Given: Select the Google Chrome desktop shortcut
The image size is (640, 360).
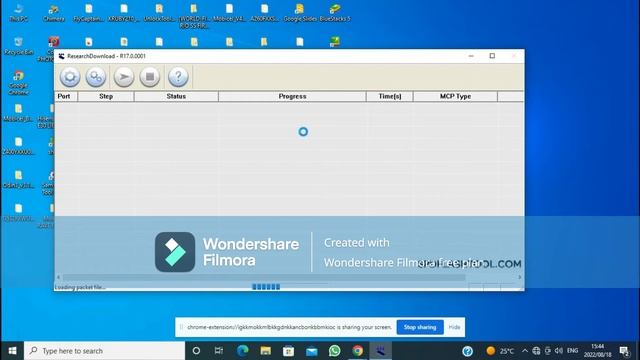Looking at the screenshot, I should pyautogui.click(x=18, y=82).
